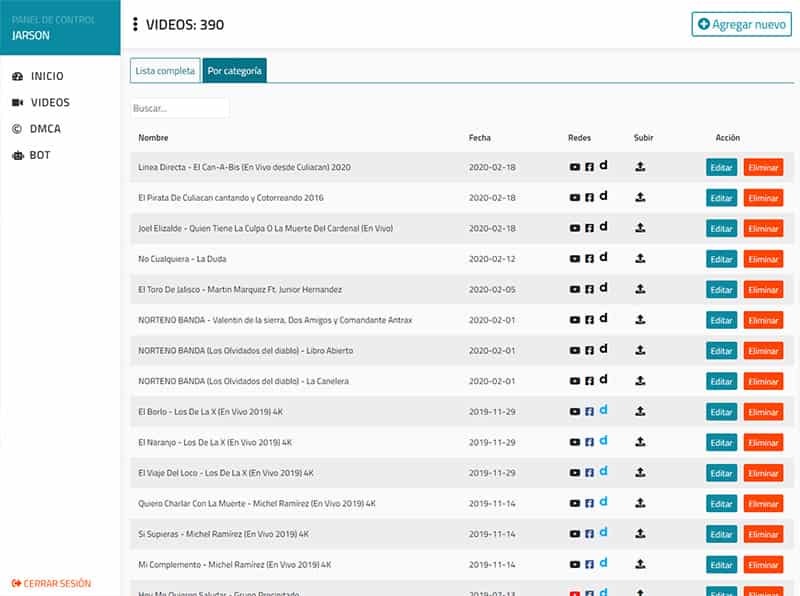Open the YouTube icon for Linea Directa video
This screenshot has width=800, height=596.
click(x=574, y=167)
